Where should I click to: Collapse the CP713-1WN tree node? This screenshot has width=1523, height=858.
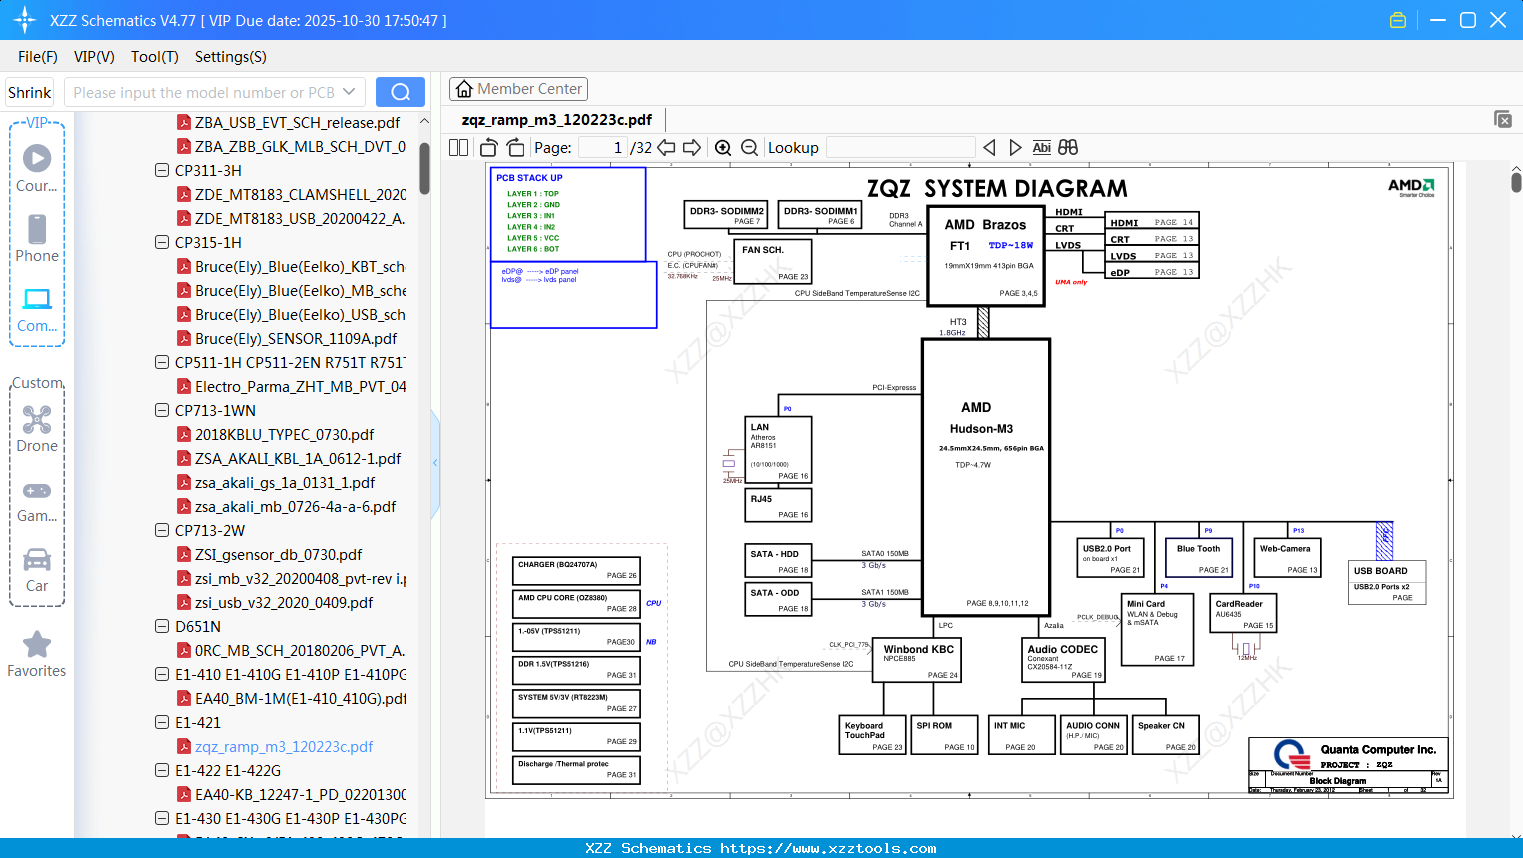coord(162,410)
